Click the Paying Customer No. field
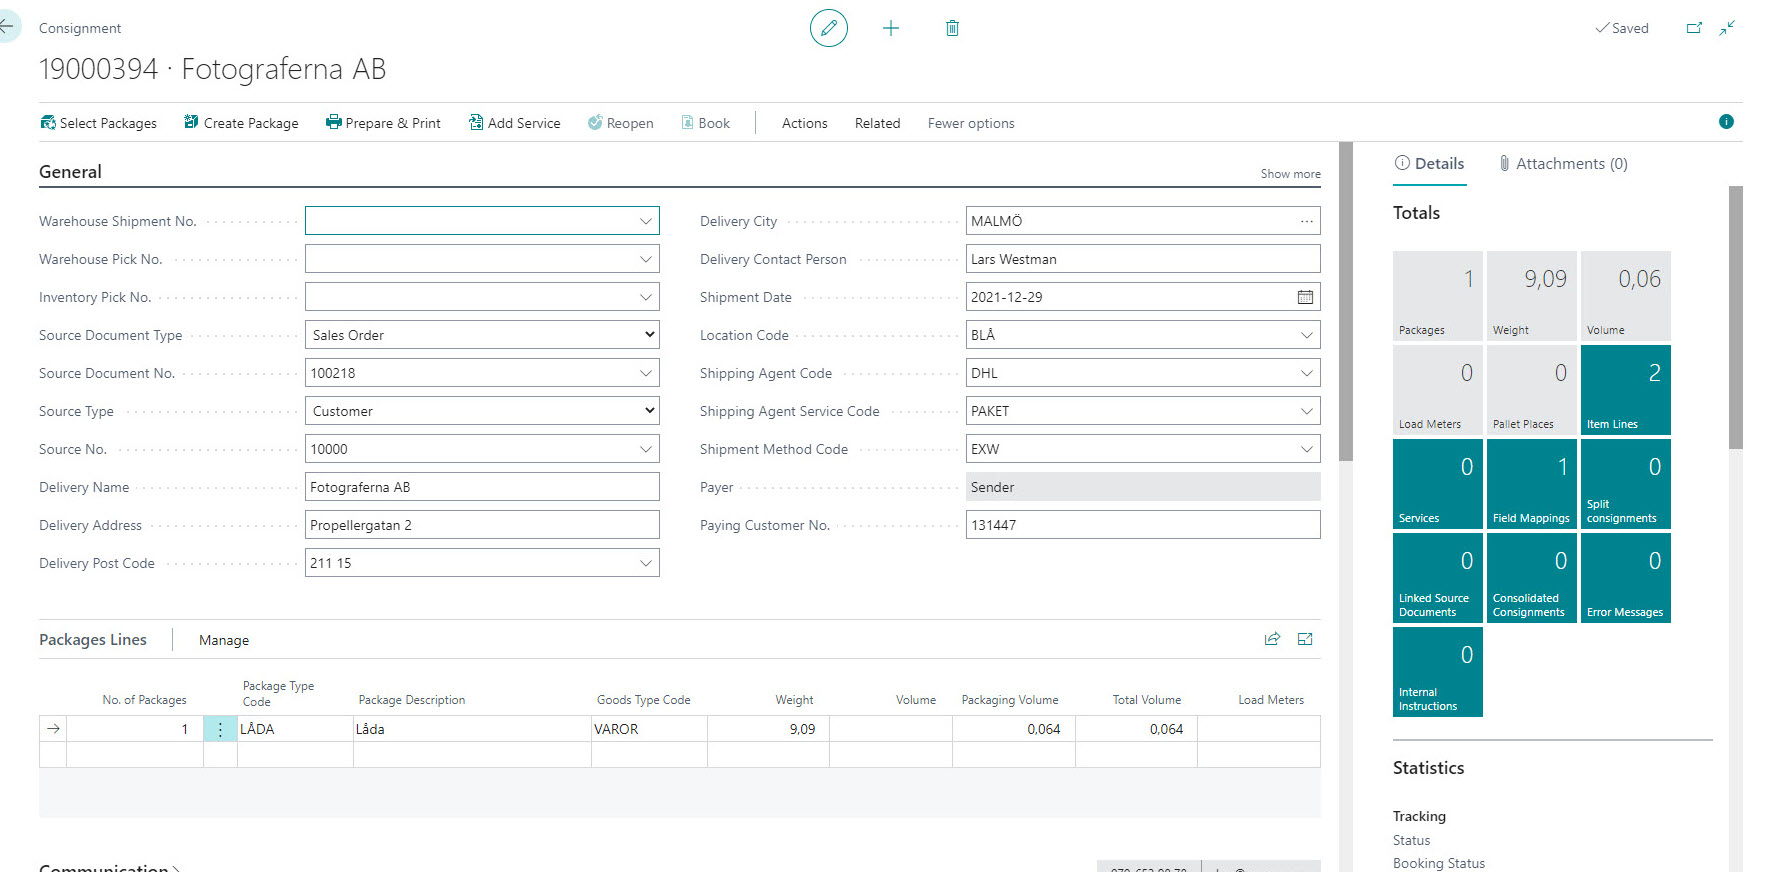Image resolution: width=1766 pixels, height=872 pixels. point(1143,525)
